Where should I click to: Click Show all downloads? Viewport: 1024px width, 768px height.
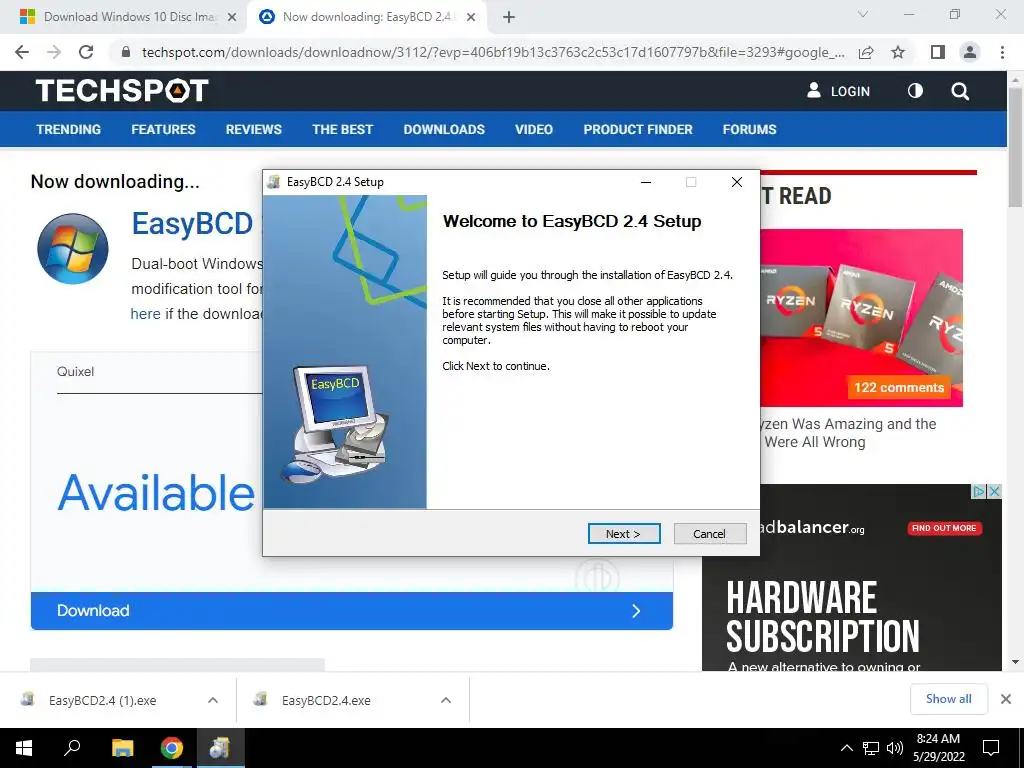[948, 699]
